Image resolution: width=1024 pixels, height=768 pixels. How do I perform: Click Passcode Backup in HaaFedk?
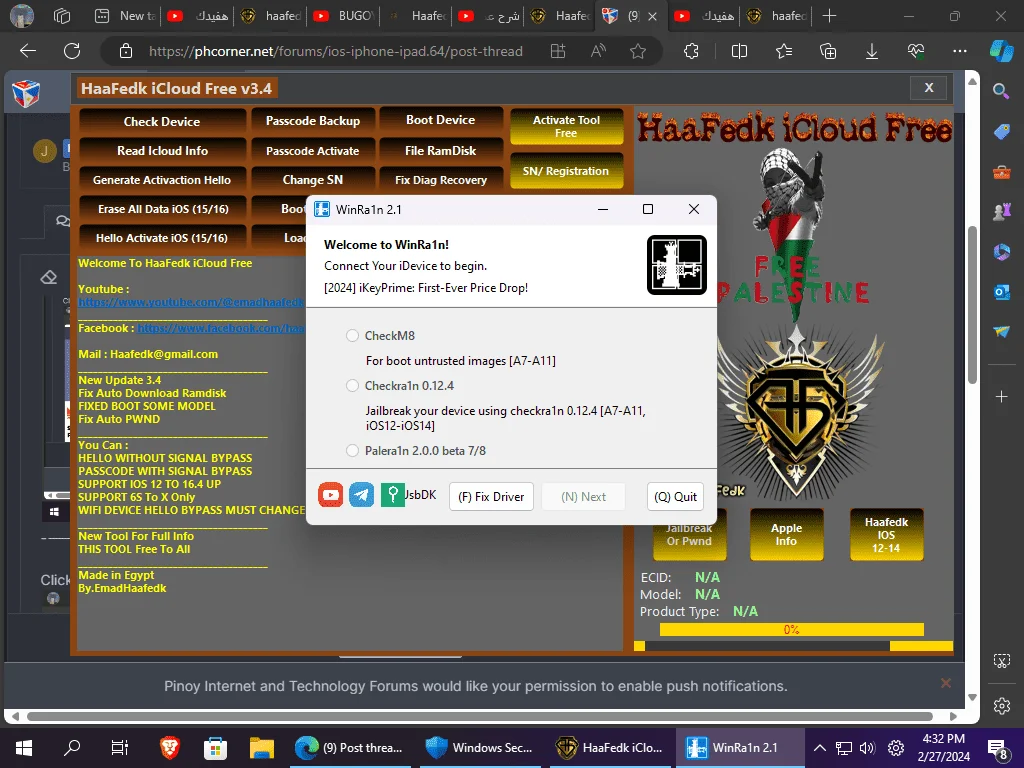click(313, 121)
